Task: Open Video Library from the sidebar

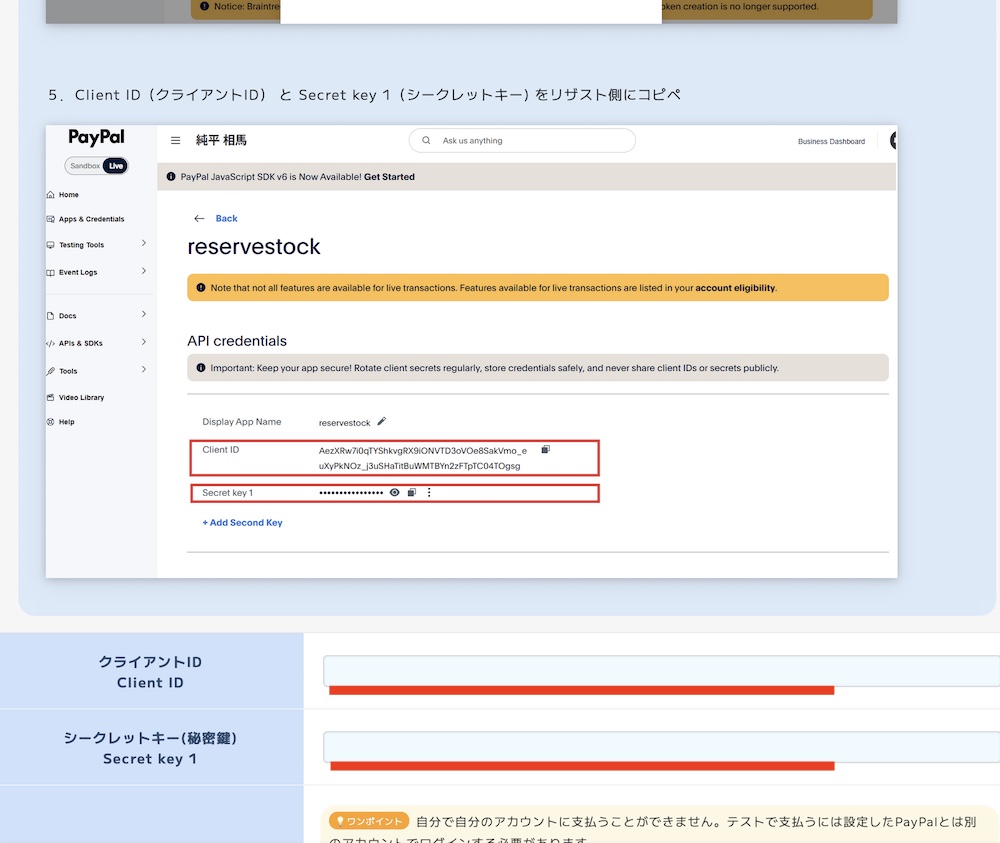Action: coord(81,398)
